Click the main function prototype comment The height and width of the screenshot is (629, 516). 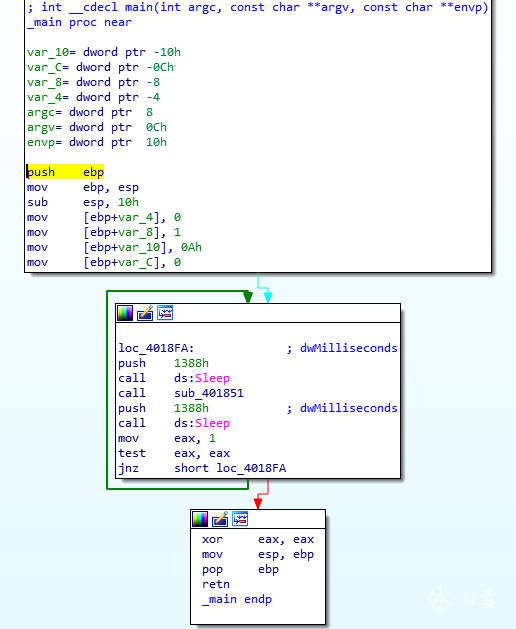[258, 8]
